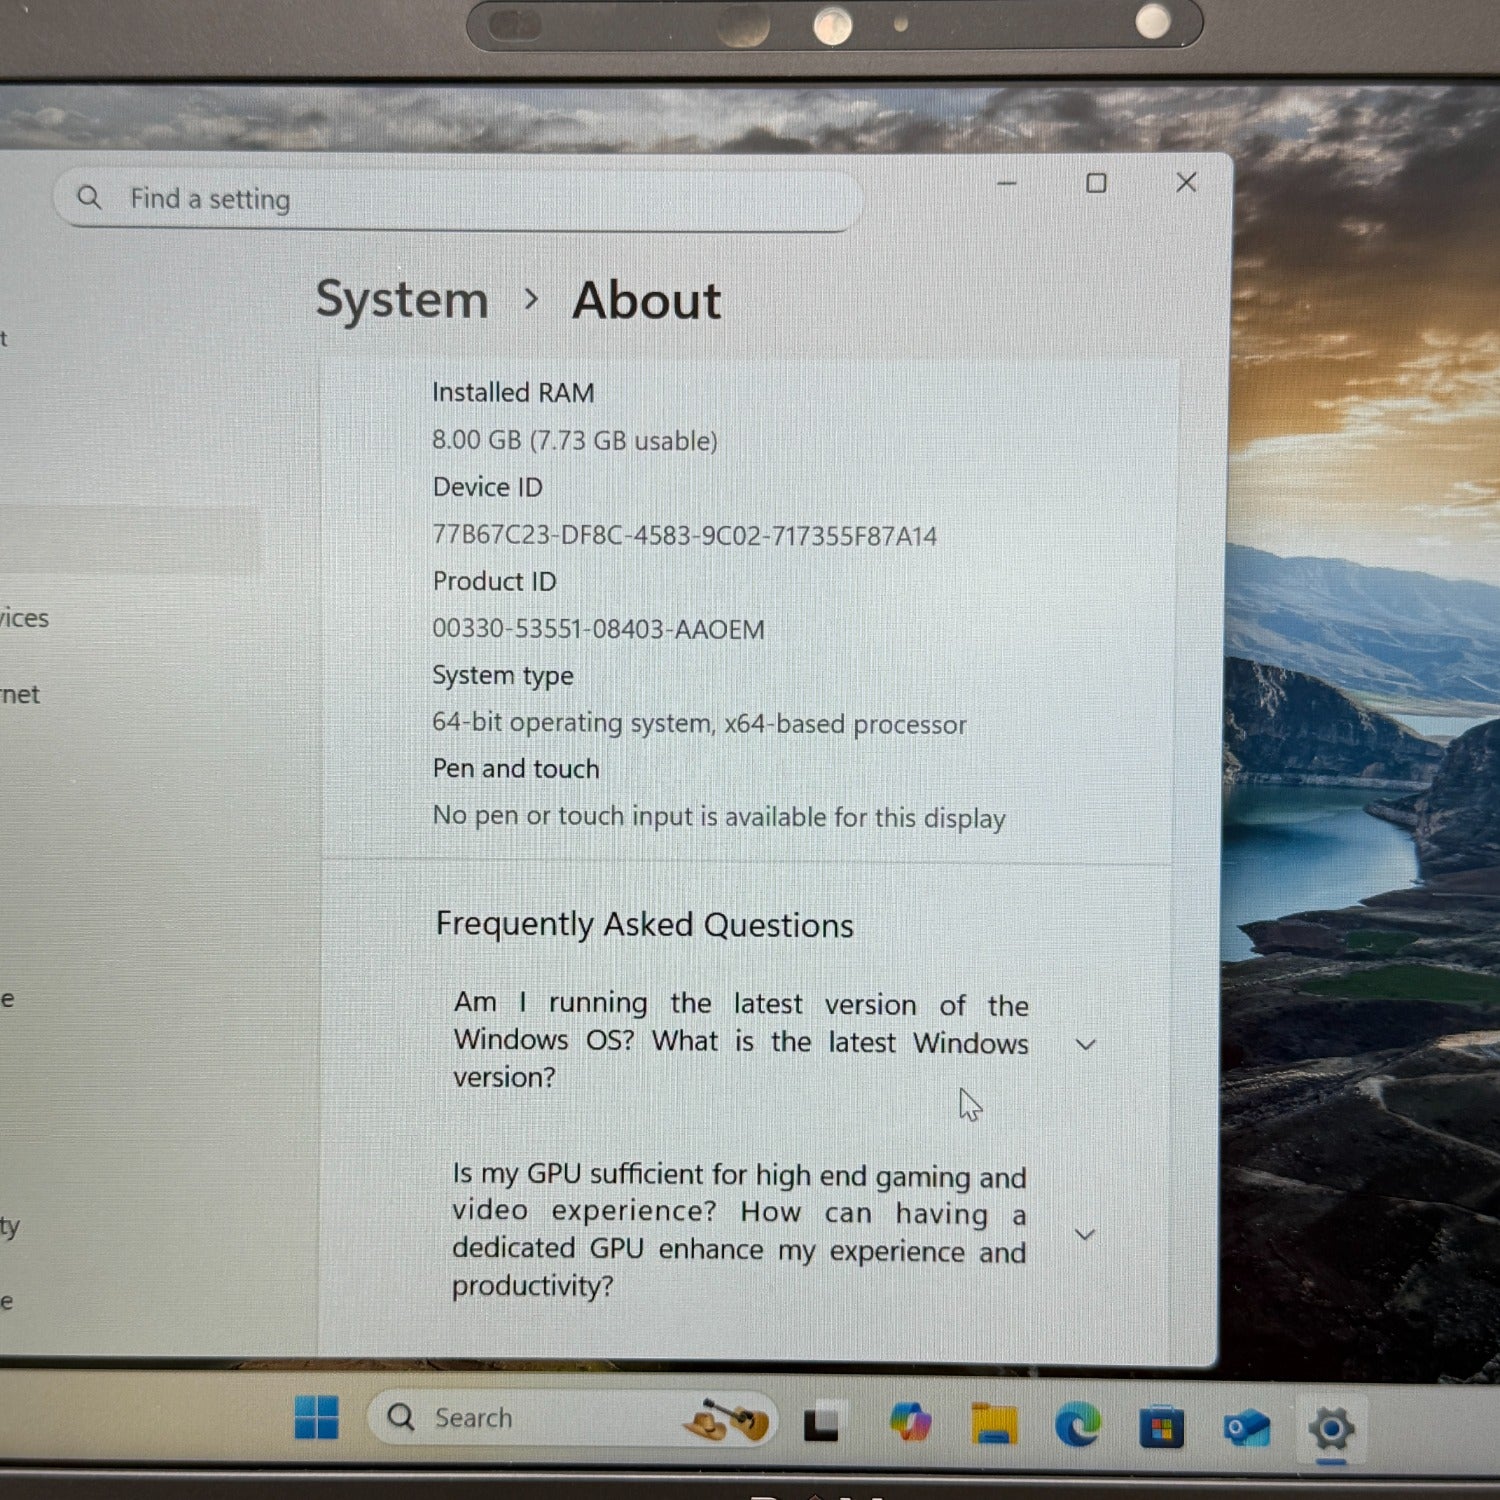Expand the latest Windows version FAQ chevron
Screen dimensions: 1500x1500
[1085, 1044]
